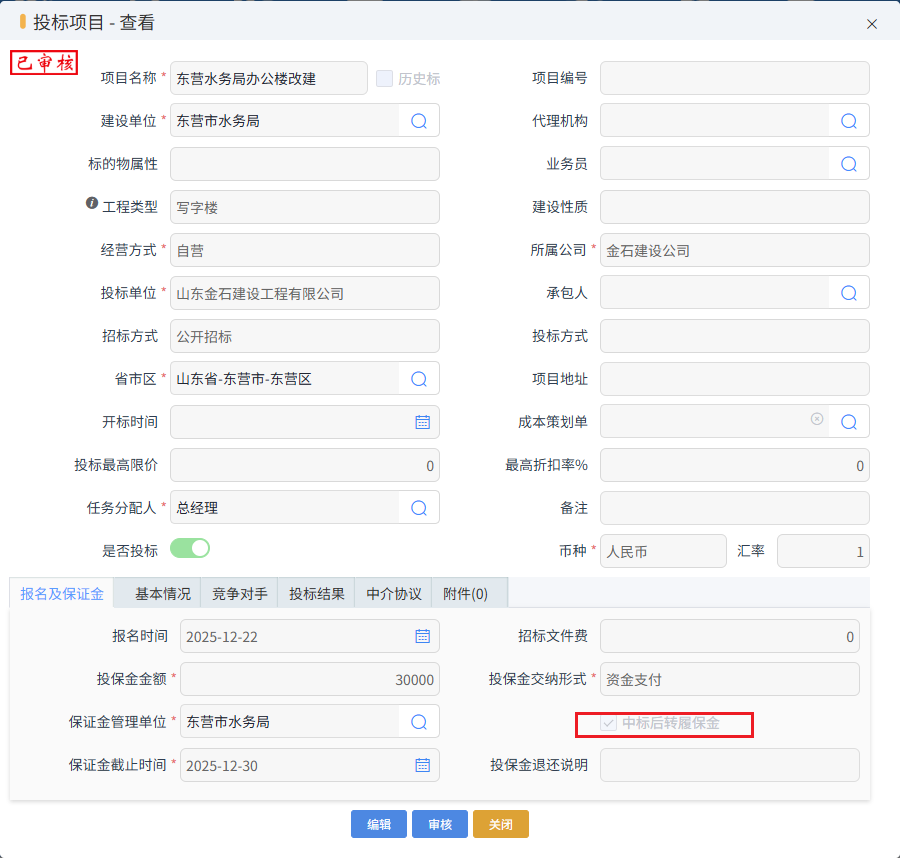The height and width of the screenshot is (858, 900).
Task: Click the 投保金退还说明 field
Action: click(730, 765)
